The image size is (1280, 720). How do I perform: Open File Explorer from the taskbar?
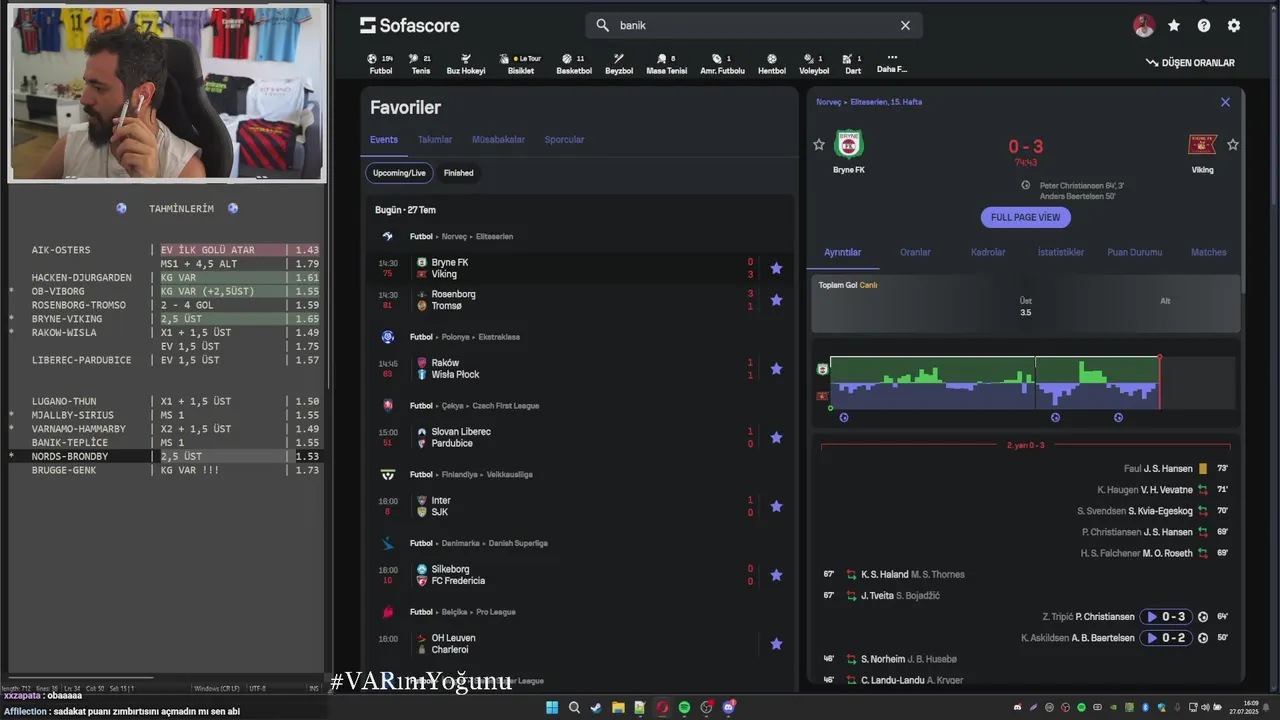618,707
